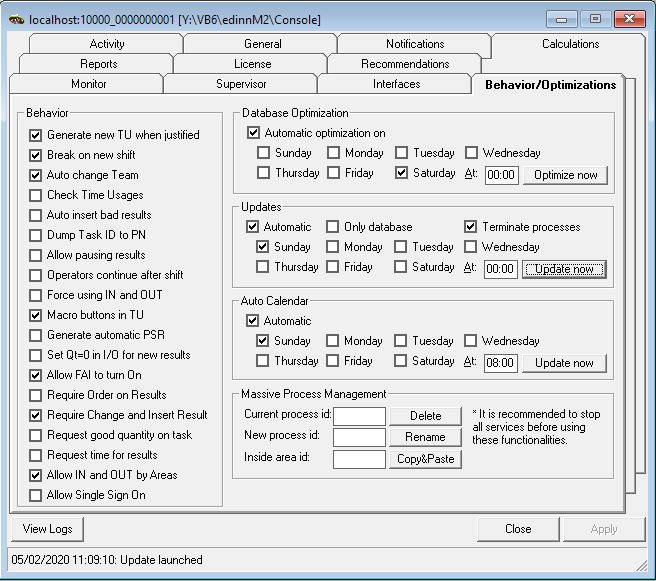Disable Sunday in Auto Calendar section
The width and height of the screenshot is (656, 581).
pyautogui.click(x=264, y=341)
